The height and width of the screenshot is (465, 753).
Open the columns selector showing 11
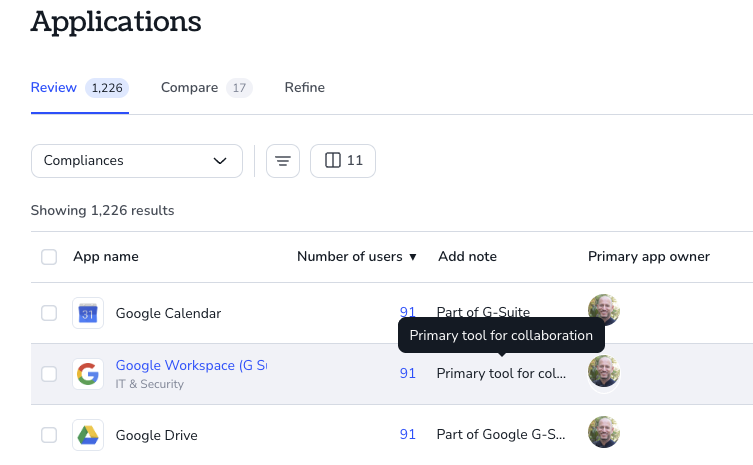pyautogui.click(x=343, y=161)
